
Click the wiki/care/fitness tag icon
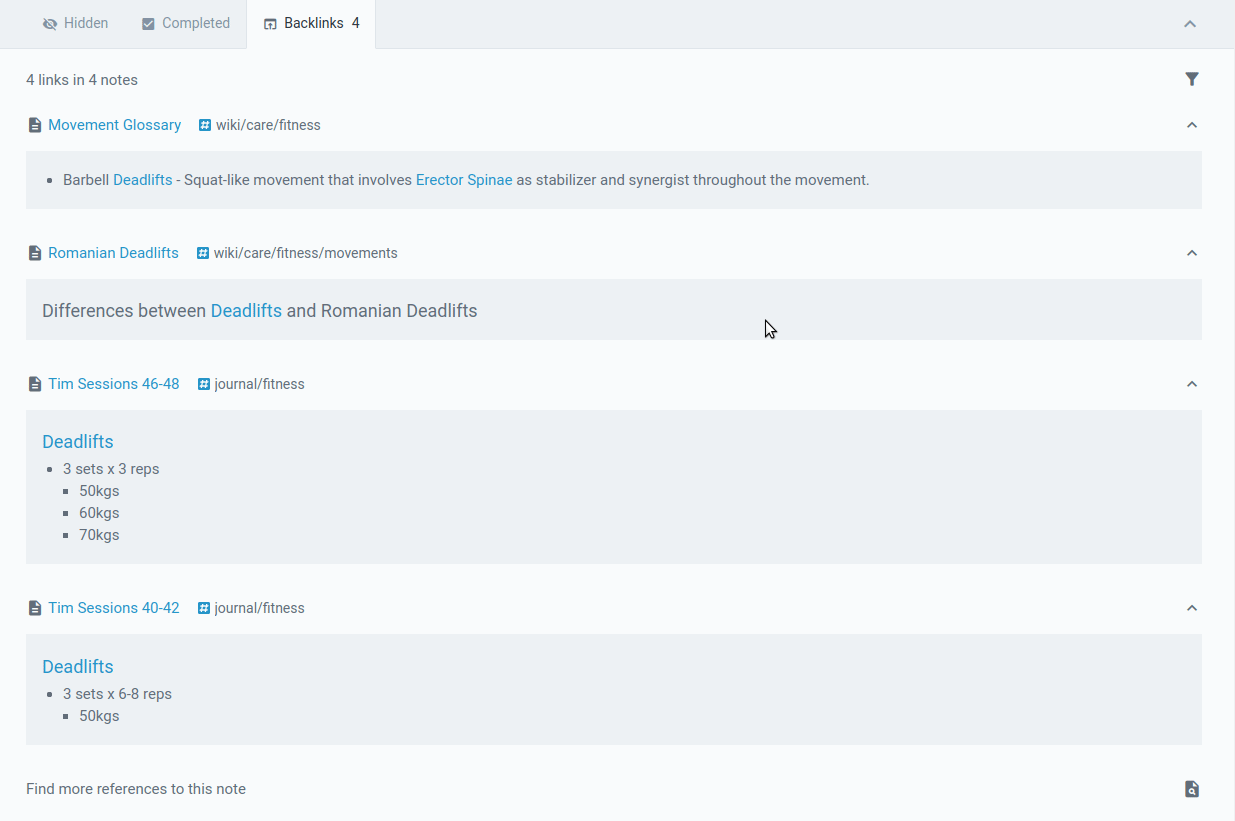click(x=205, y=125)
